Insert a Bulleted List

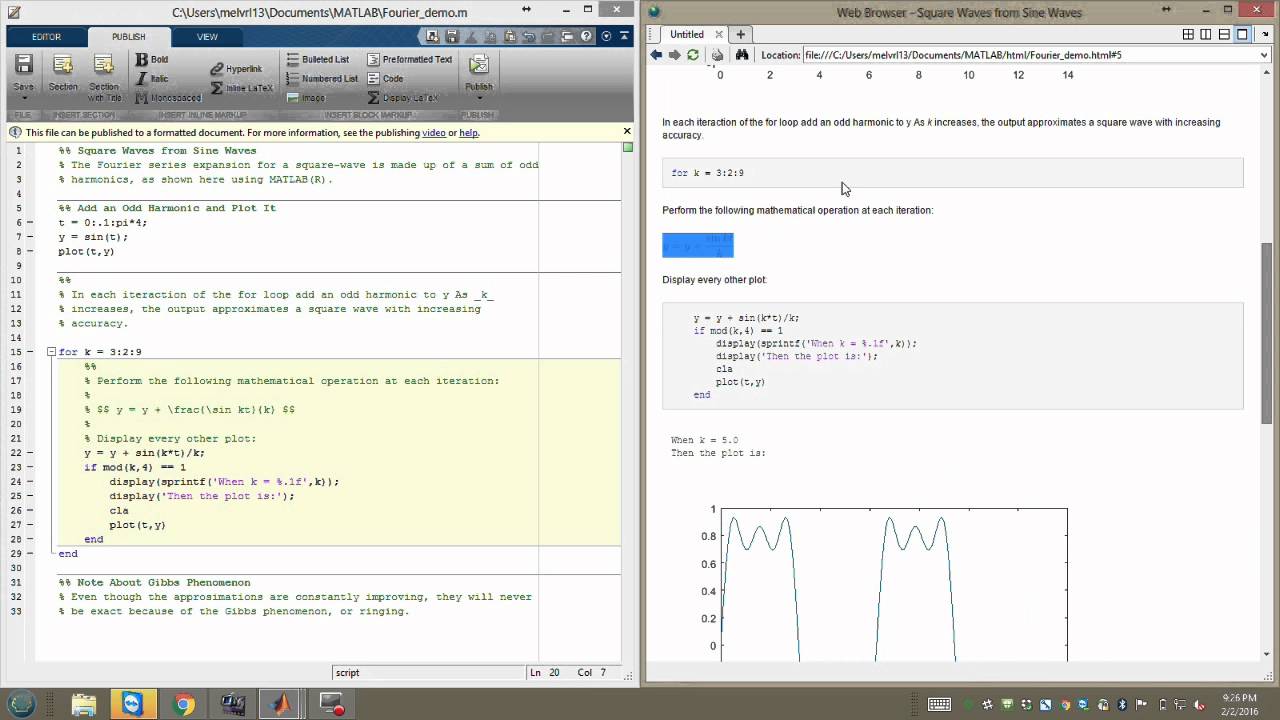tap(317, 60)
